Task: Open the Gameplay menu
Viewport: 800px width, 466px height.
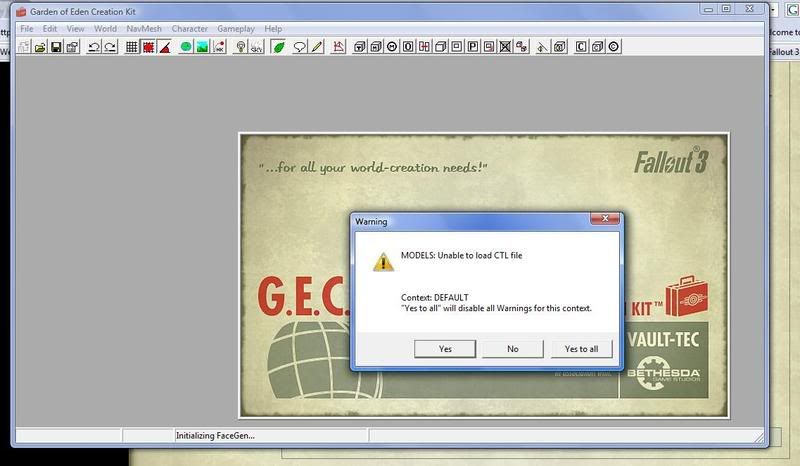Action: click(236, 29)
